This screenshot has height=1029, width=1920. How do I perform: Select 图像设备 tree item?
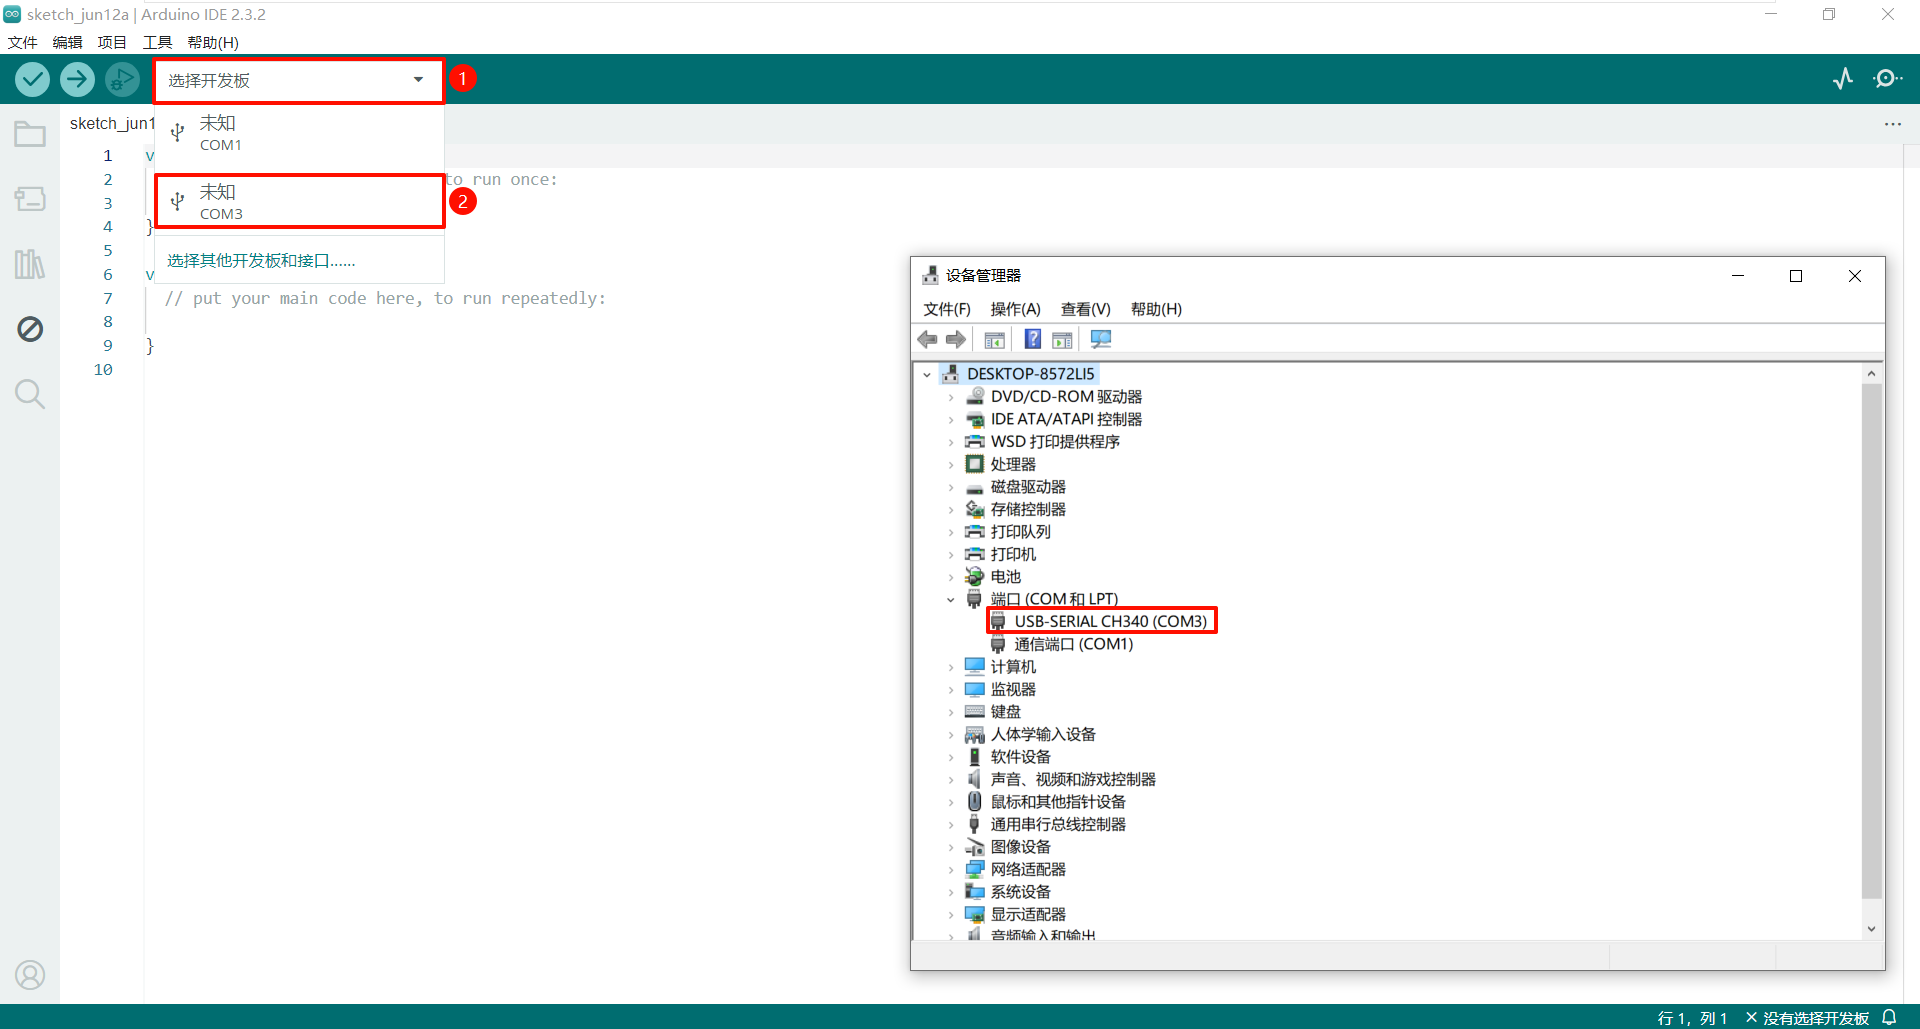tap(1020, 847)
